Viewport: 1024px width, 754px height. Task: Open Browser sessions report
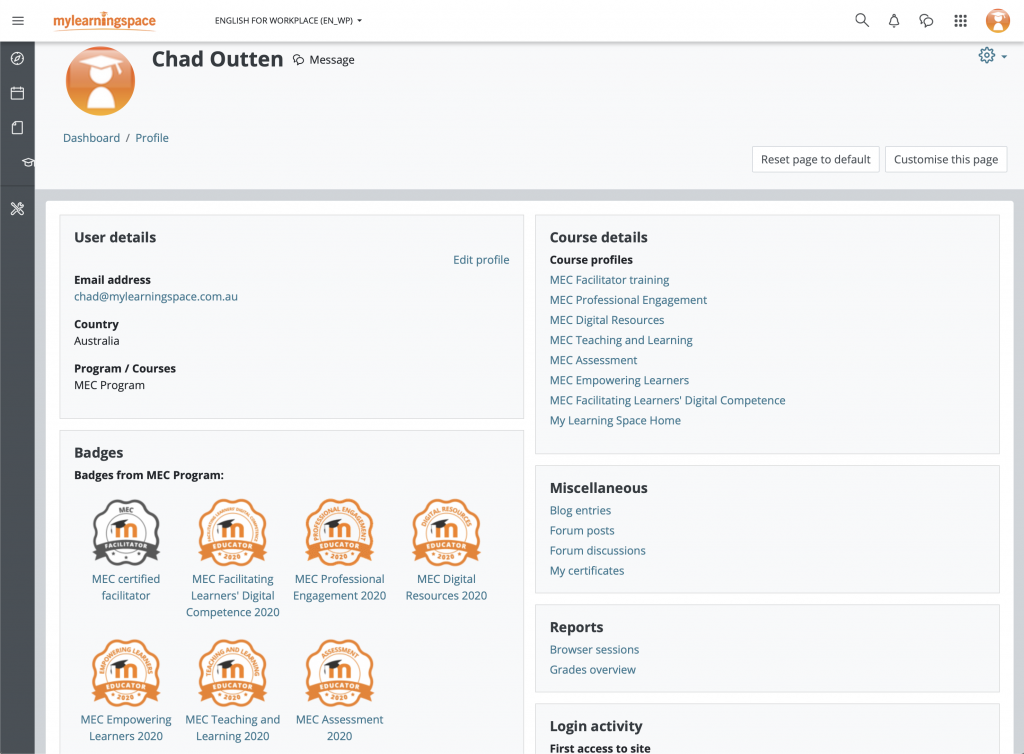(594, 650)
